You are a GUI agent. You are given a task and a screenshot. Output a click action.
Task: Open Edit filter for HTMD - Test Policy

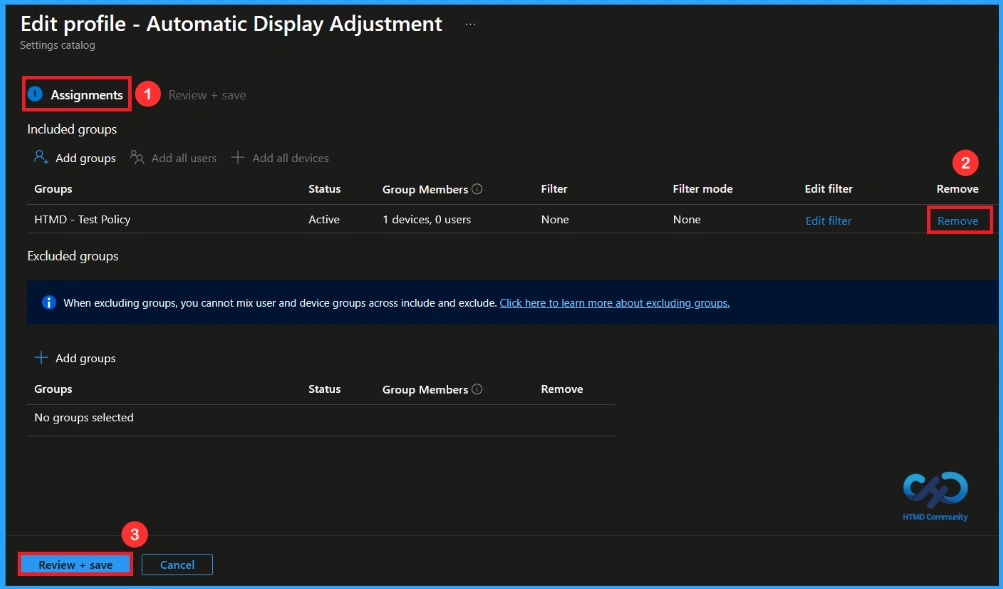[x=827, y=220]
